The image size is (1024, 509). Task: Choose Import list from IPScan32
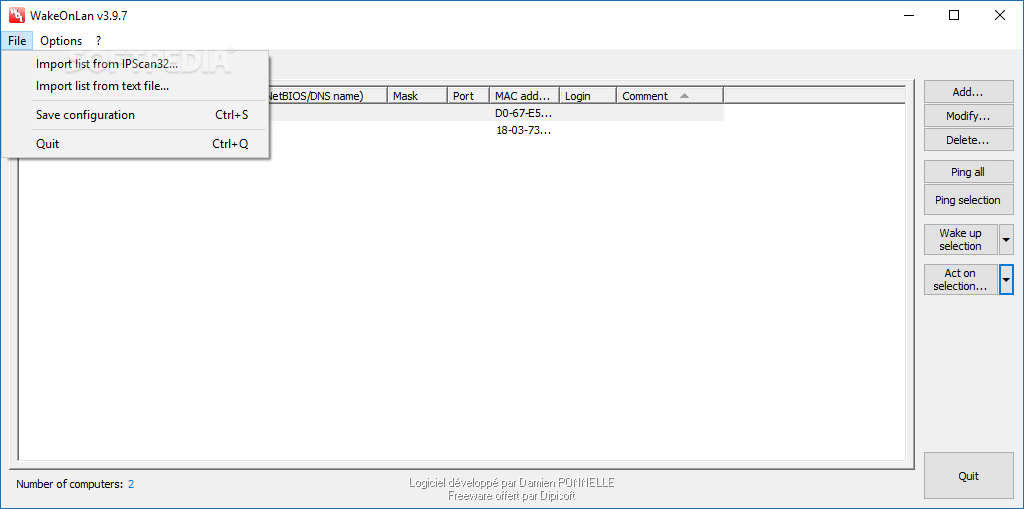(x=135, y=64)
